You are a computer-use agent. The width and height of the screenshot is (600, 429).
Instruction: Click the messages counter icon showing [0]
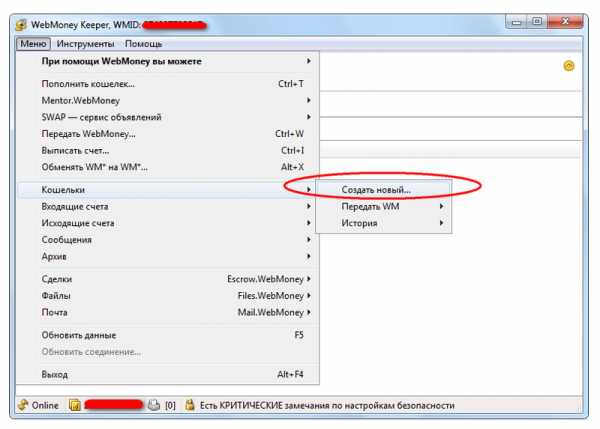(x=153, y=405)
